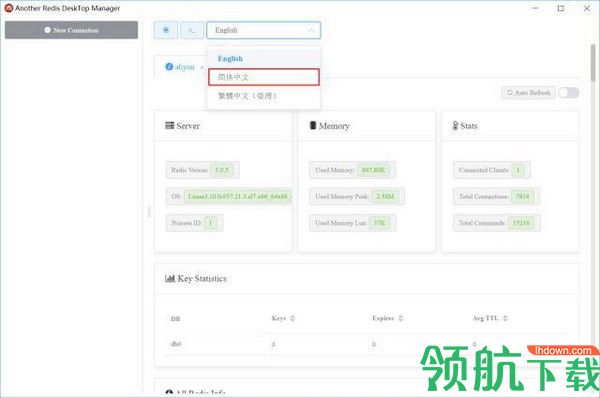
Task: Click the Stats card header
Action: tap(510, 126)
